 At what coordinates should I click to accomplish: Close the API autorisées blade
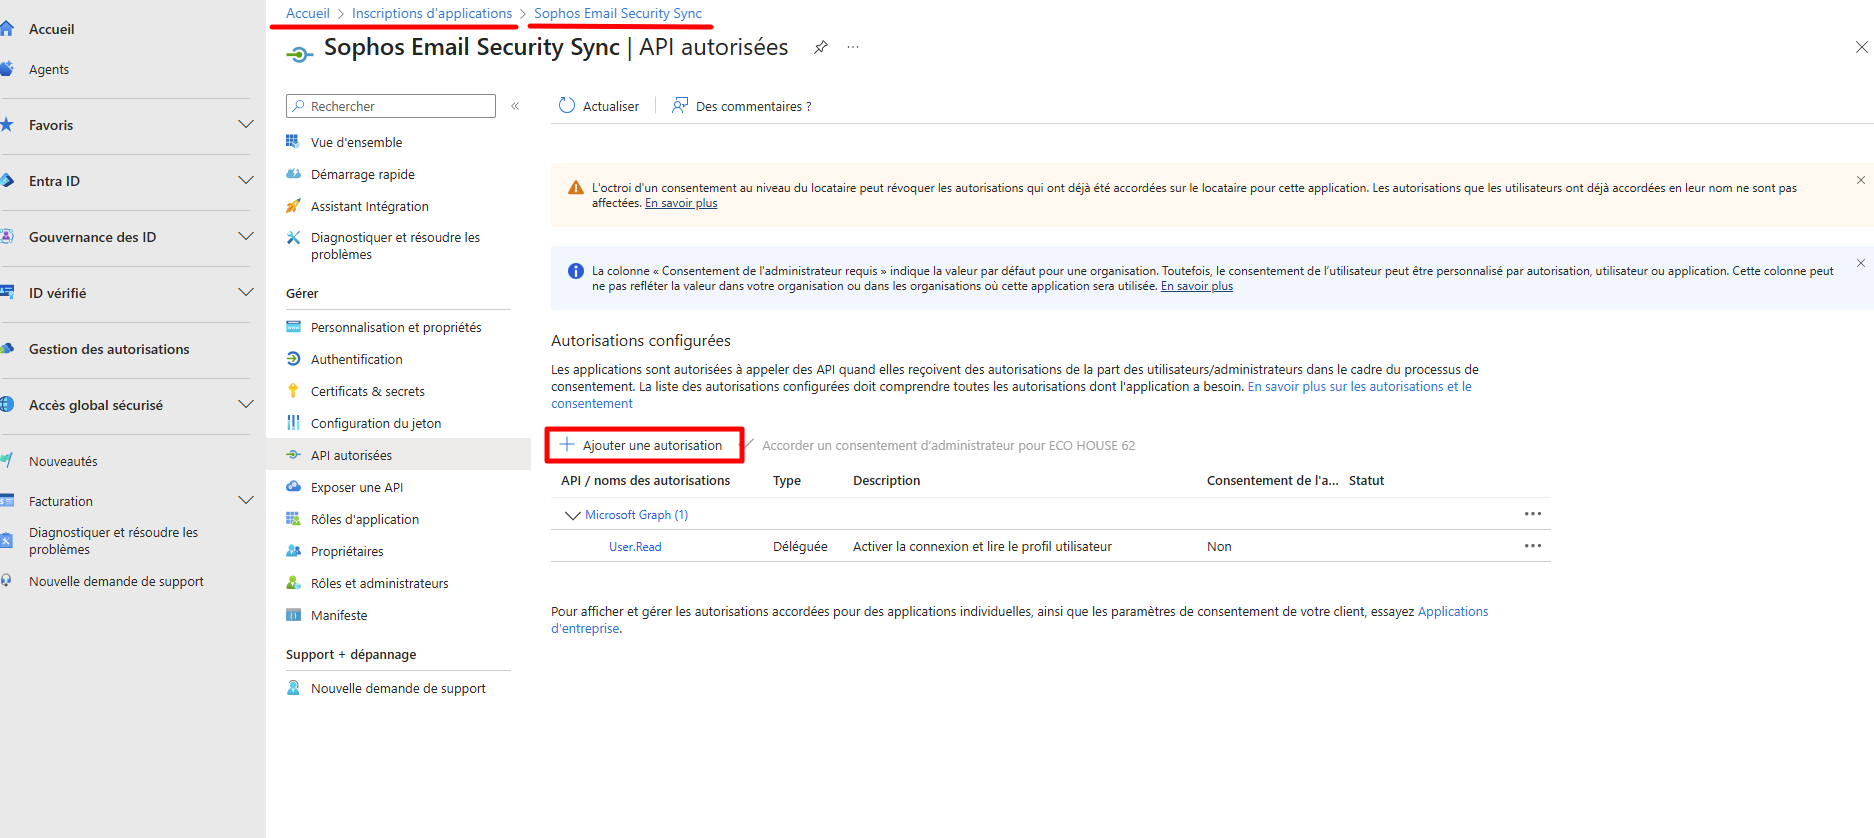point(1862,47)
